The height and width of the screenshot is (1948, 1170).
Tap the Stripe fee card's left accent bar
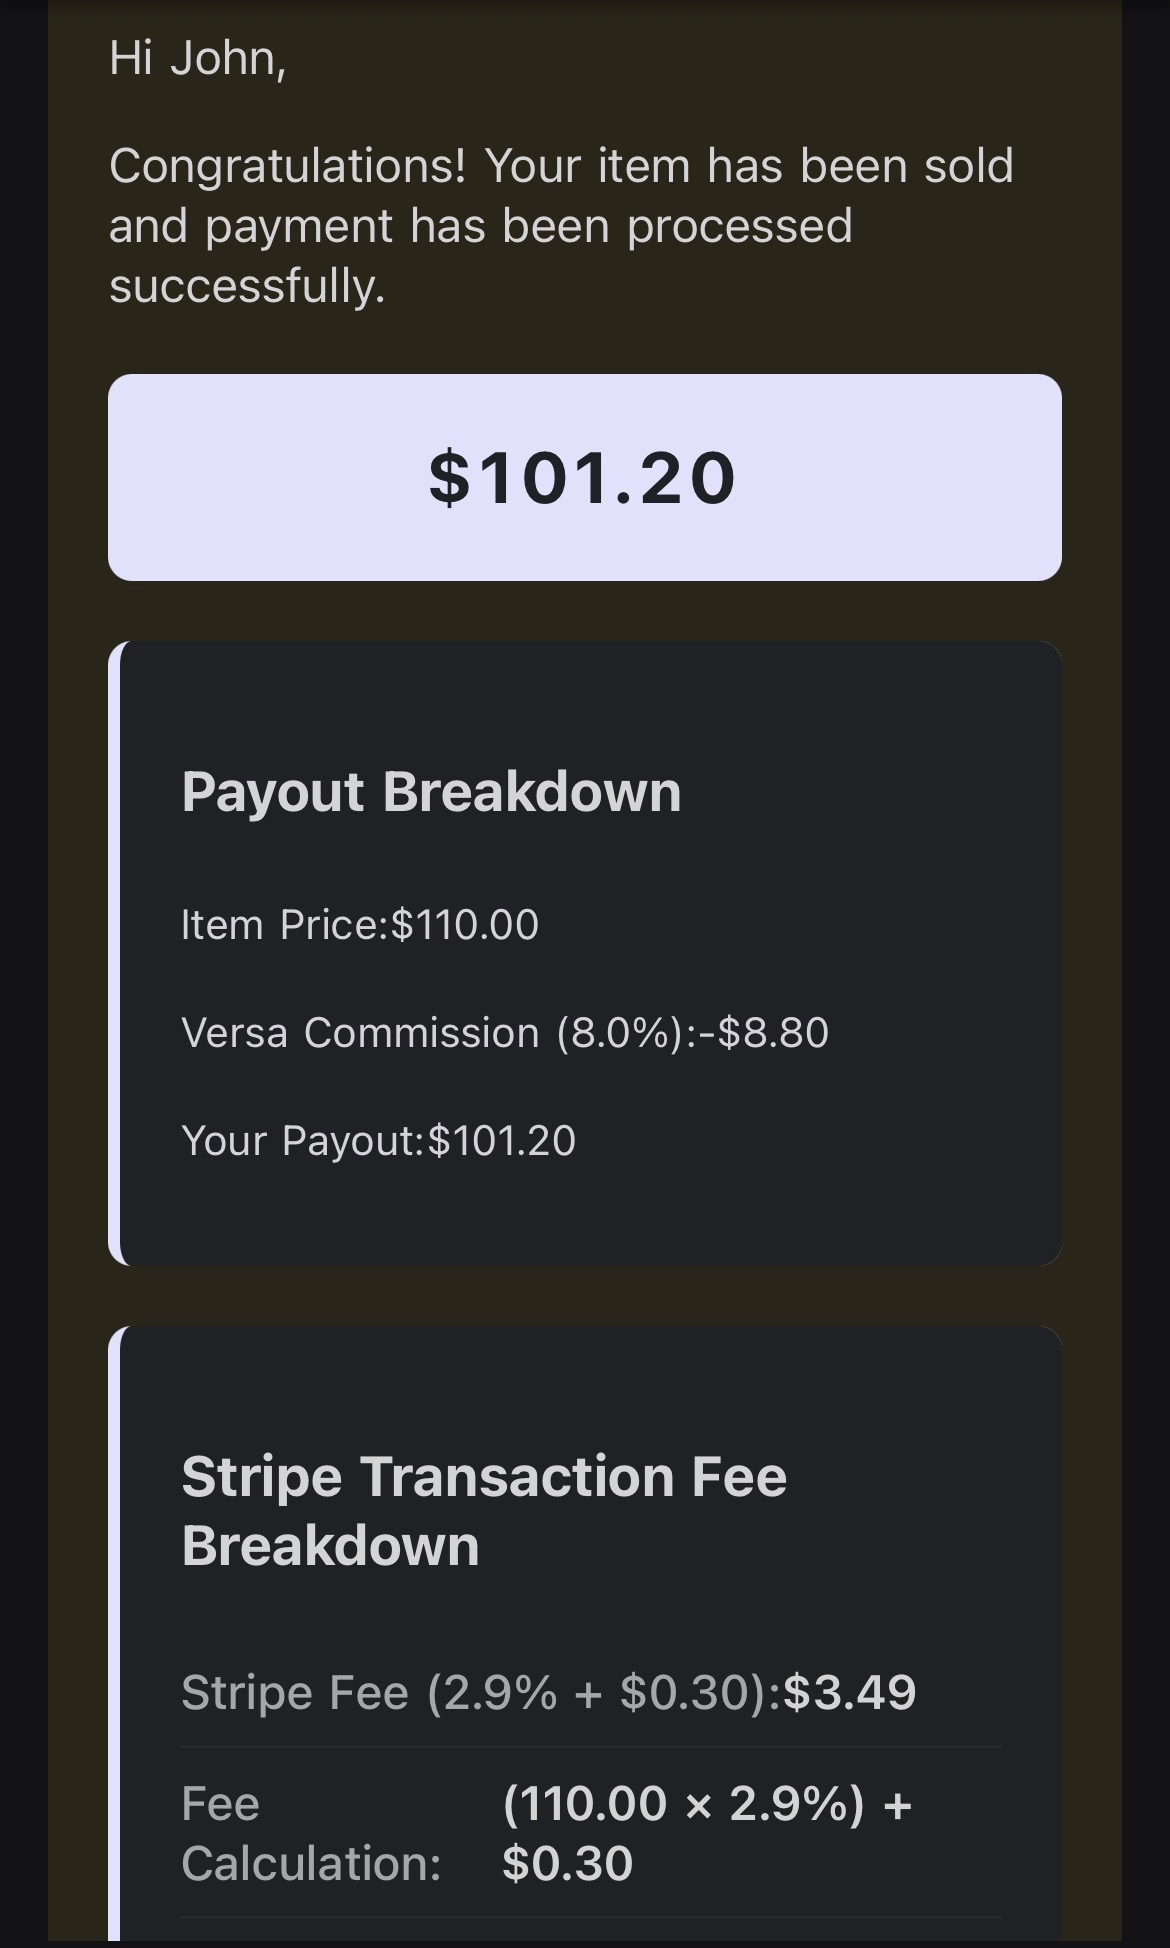pyautogui.click(x=114, y=1635)
